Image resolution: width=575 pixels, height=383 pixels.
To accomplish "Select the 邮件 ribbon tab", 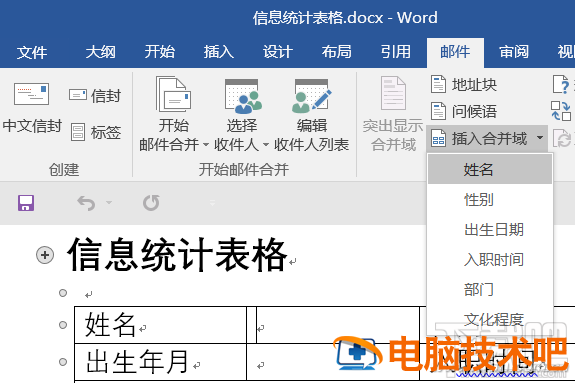I will pyautogui.click(x=455, y=52).
